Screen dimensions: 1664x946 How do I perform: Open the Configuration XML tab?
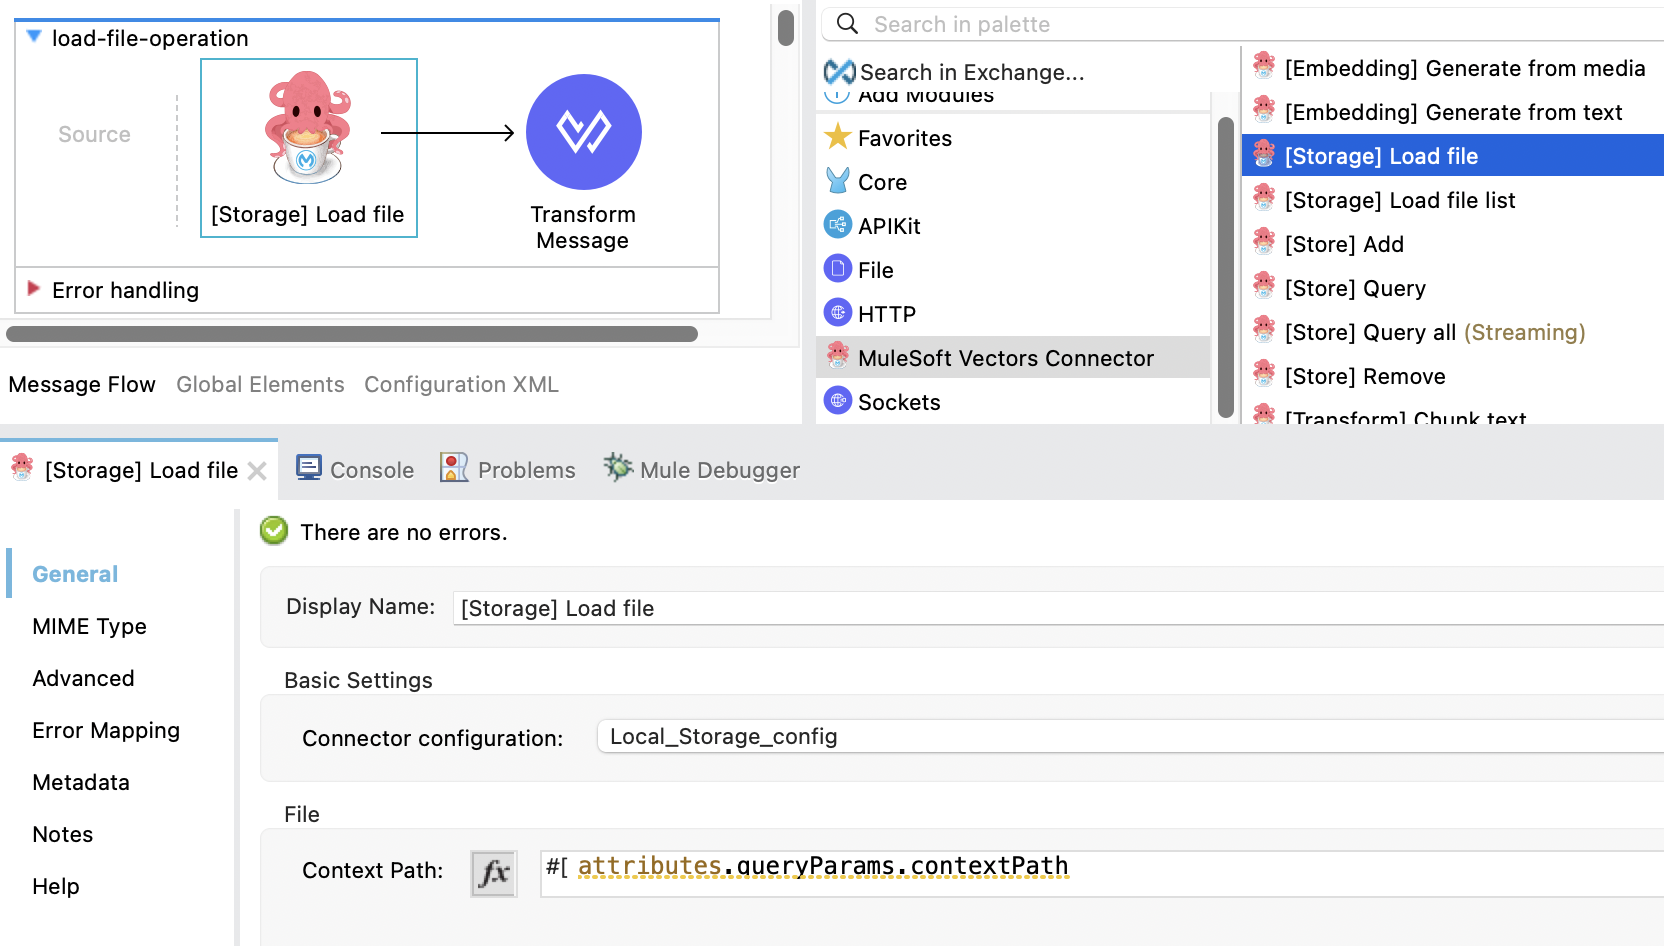[461, 384]
